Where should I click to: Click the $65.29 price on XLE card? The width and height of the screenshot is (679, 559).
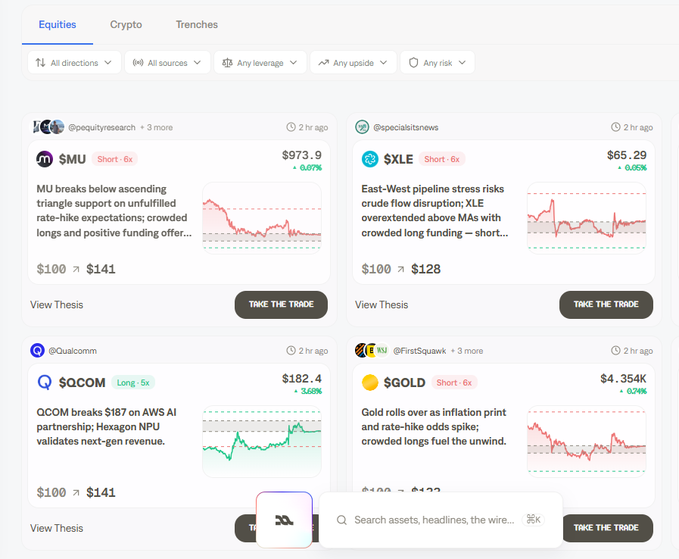coord(627,155)
